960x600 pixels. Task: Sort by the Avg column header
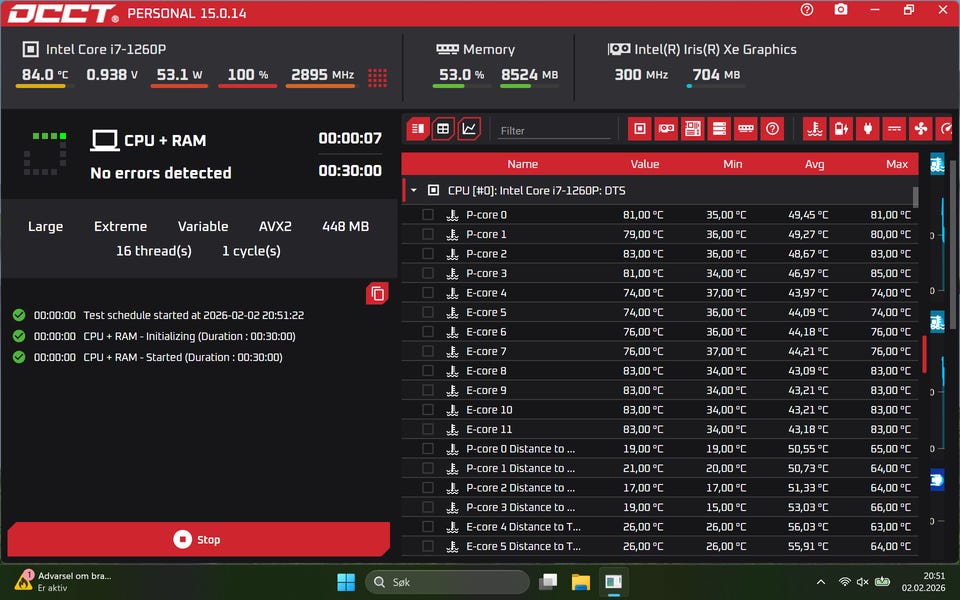click(814, 164)
